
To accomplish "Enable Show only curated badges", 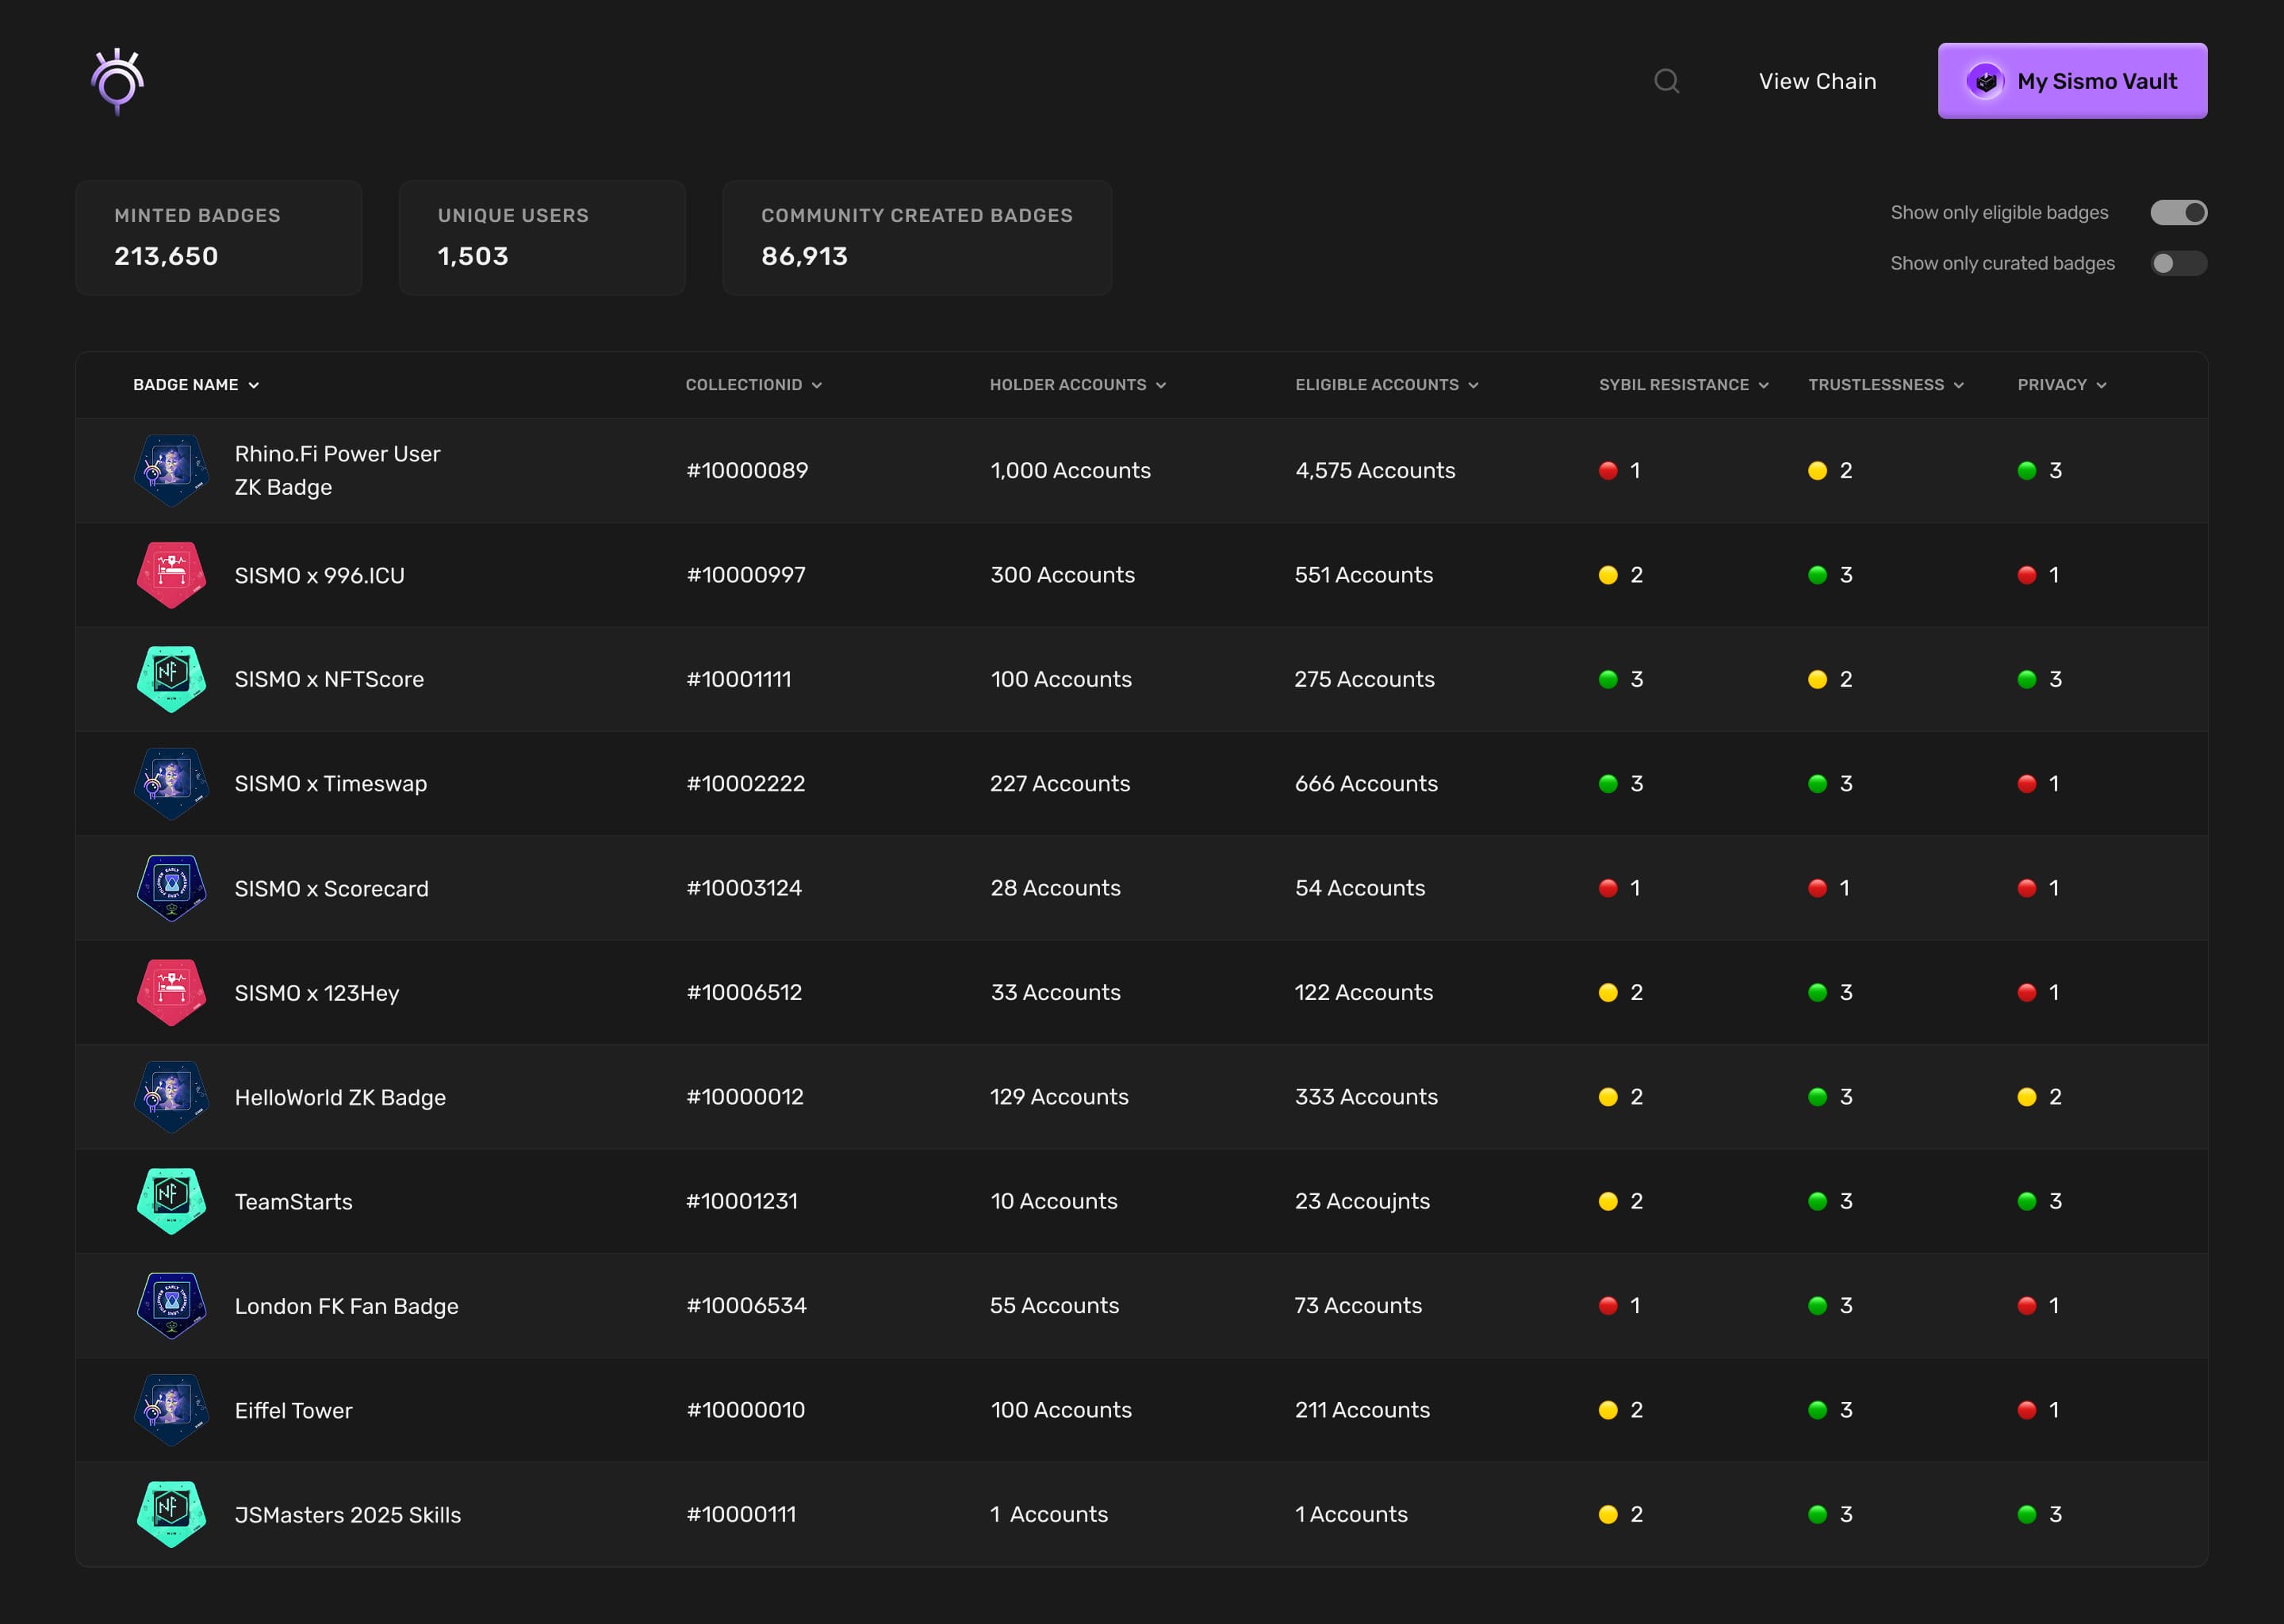I will point(2179,263).
